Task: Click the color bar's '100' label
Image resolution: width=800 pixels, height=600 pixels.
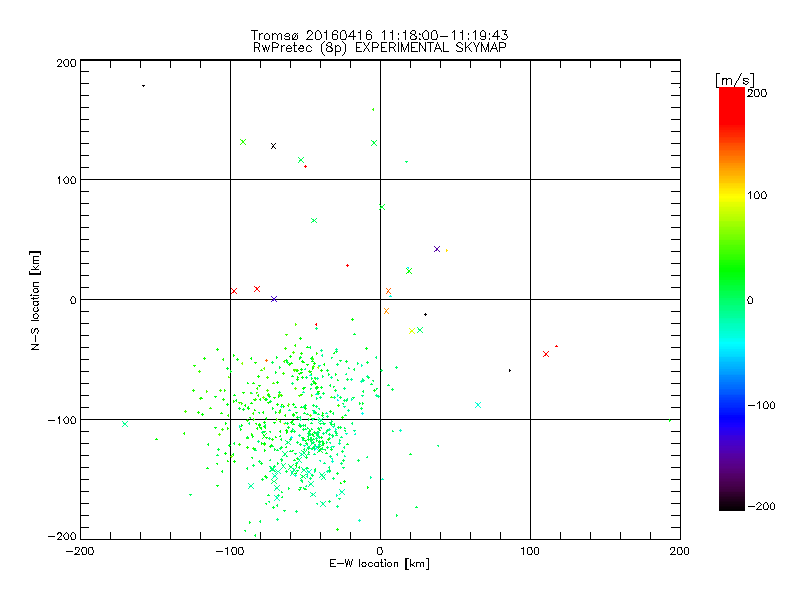Action: click(x=757, y=195)
